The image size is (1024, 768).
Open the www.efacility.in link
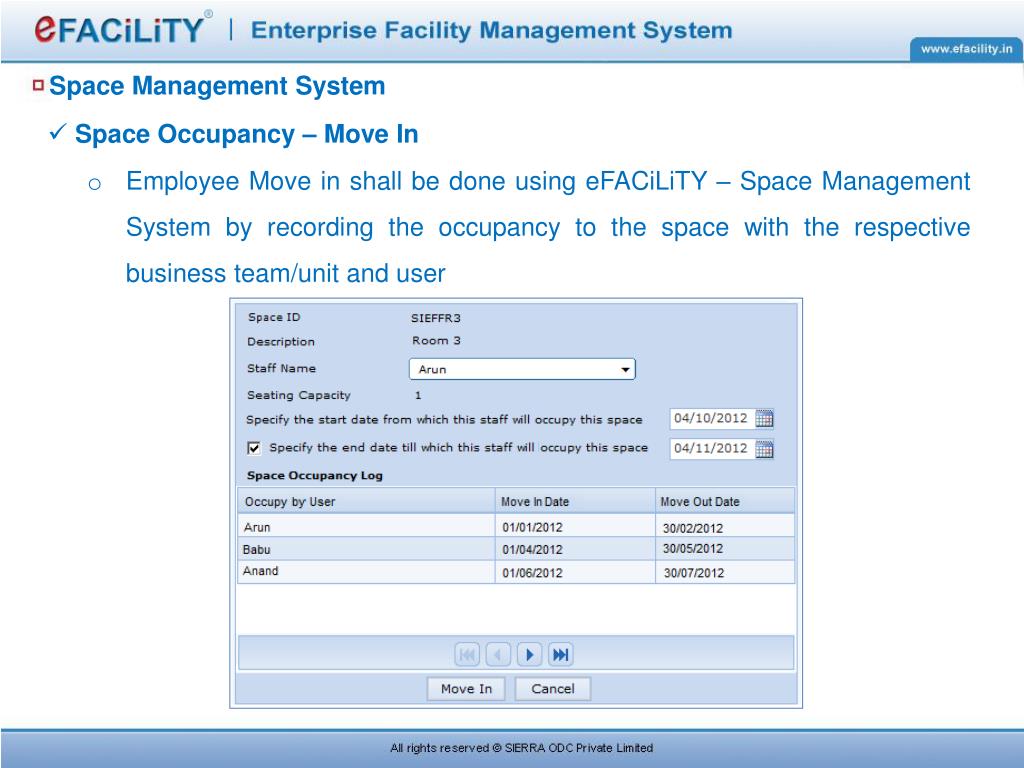click(967, 49)
